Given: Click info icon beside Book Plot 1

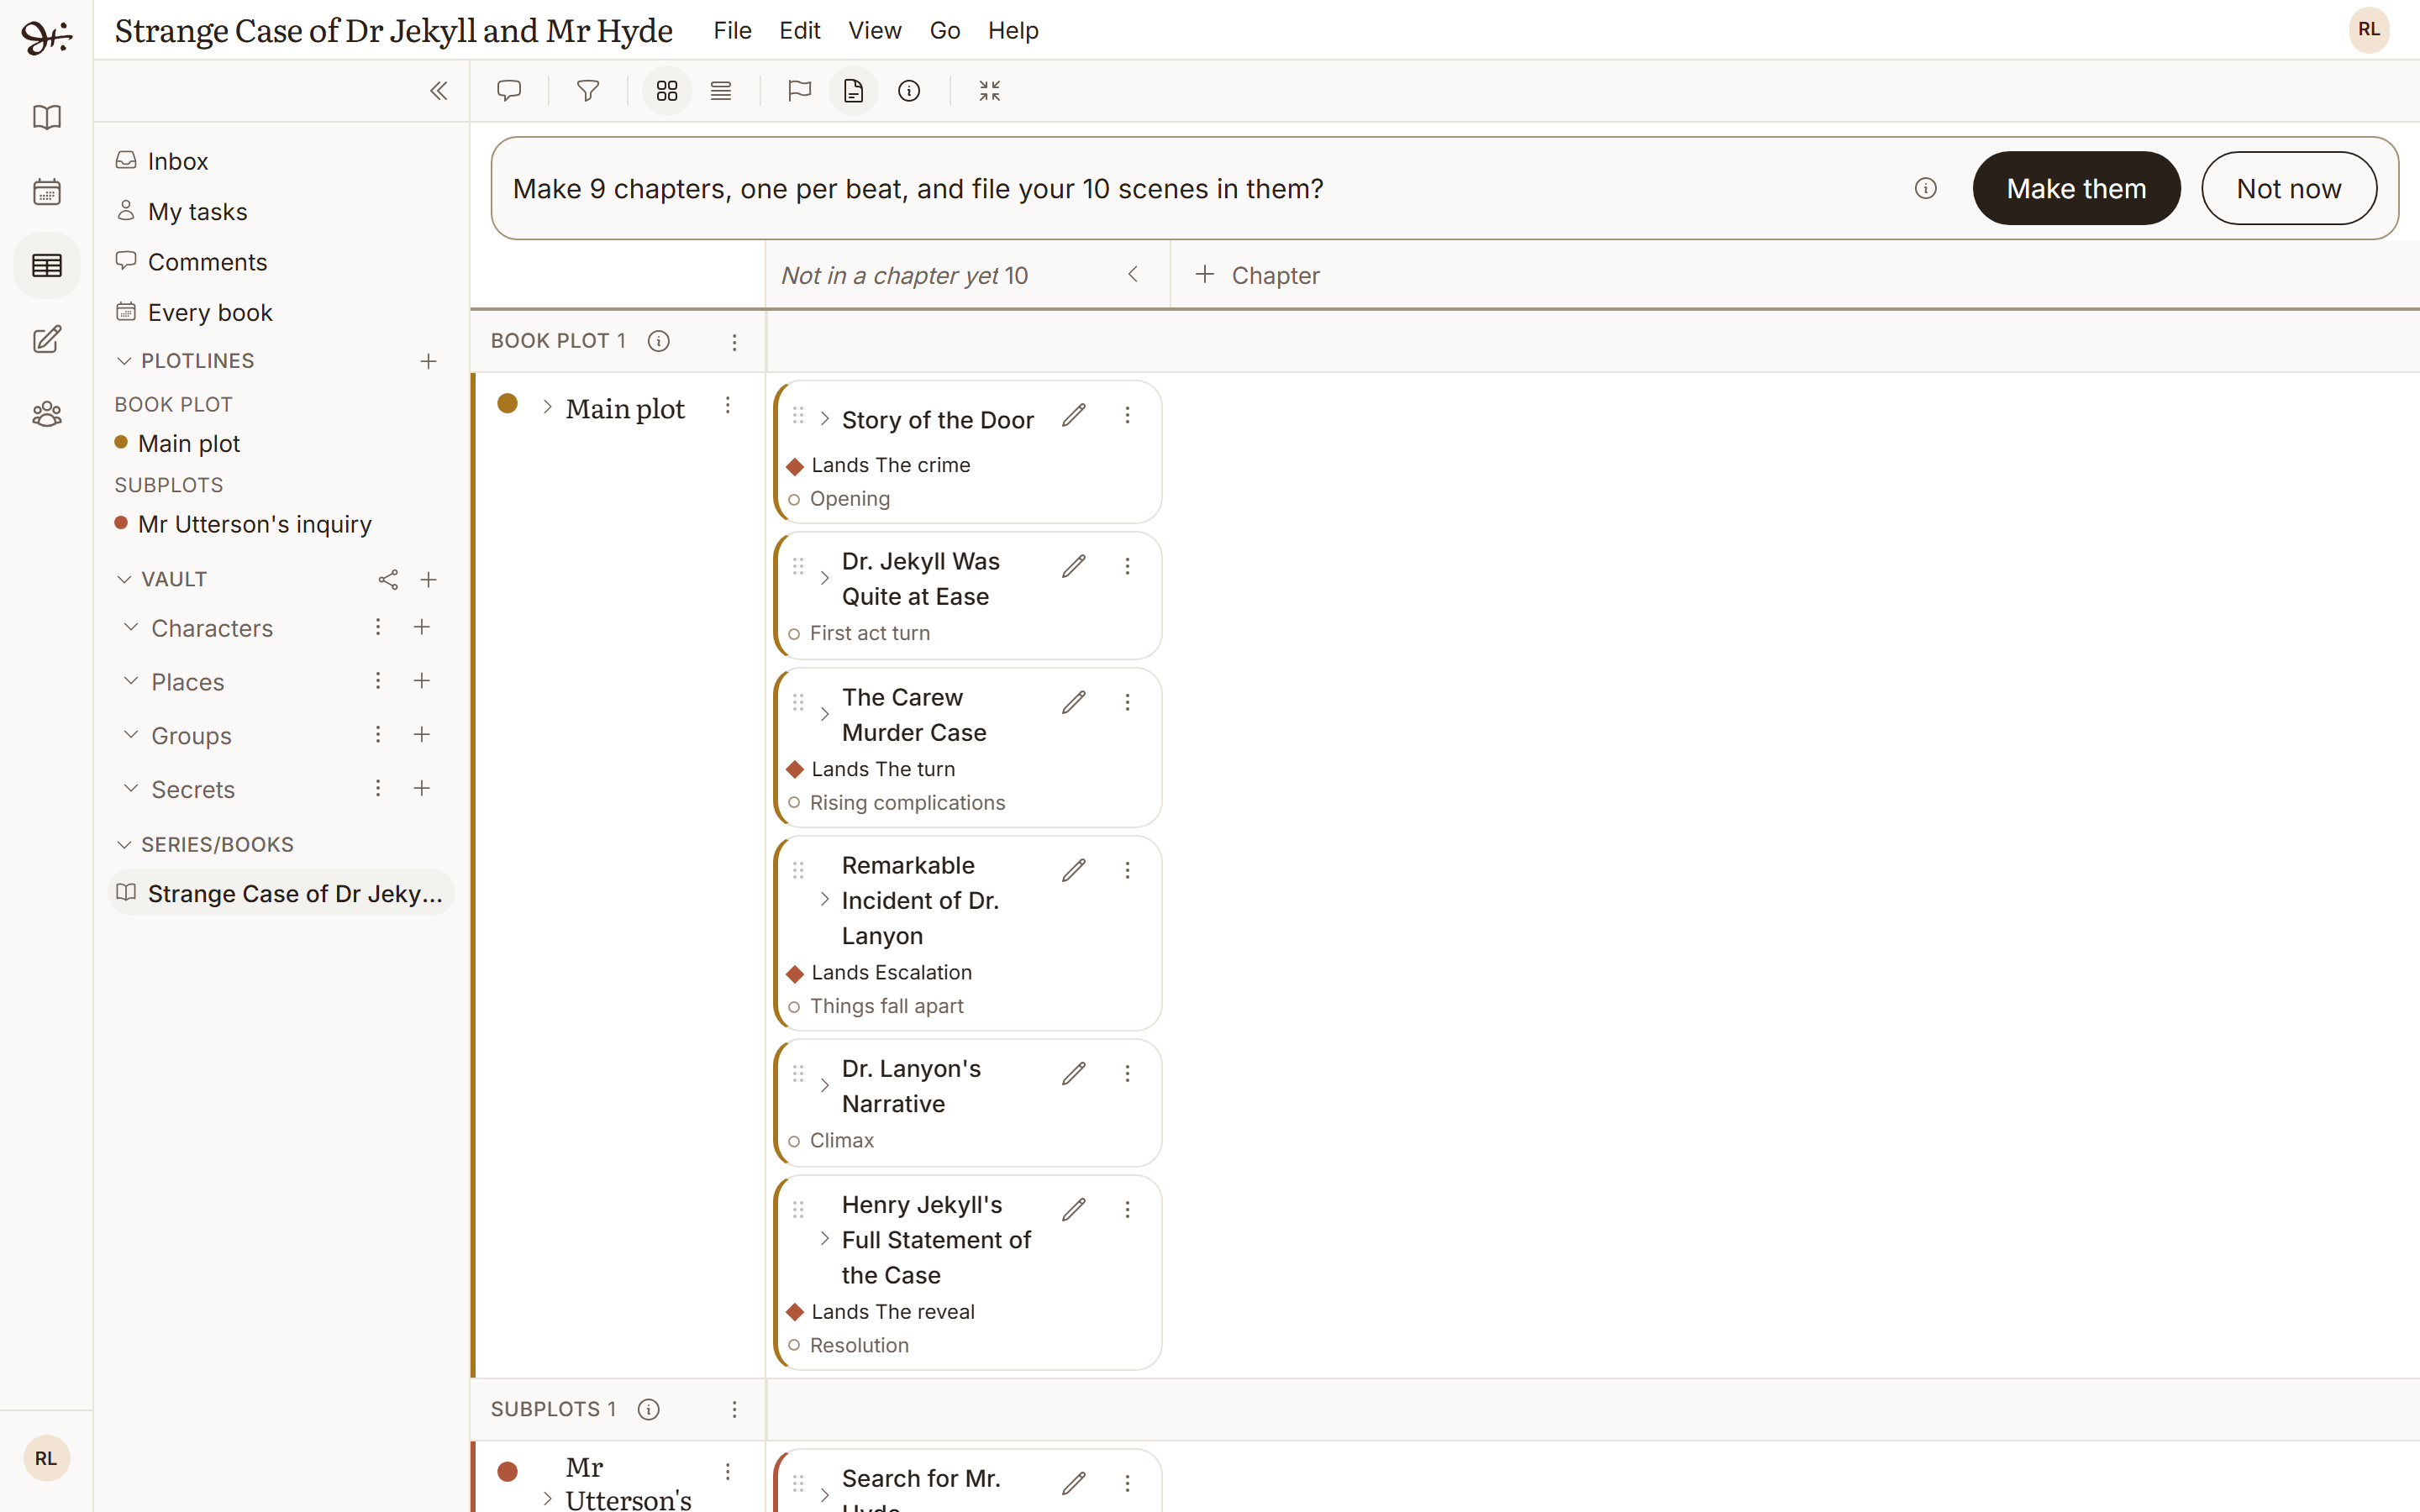Looking at the screenshot, I should click(x=658, y=341).
